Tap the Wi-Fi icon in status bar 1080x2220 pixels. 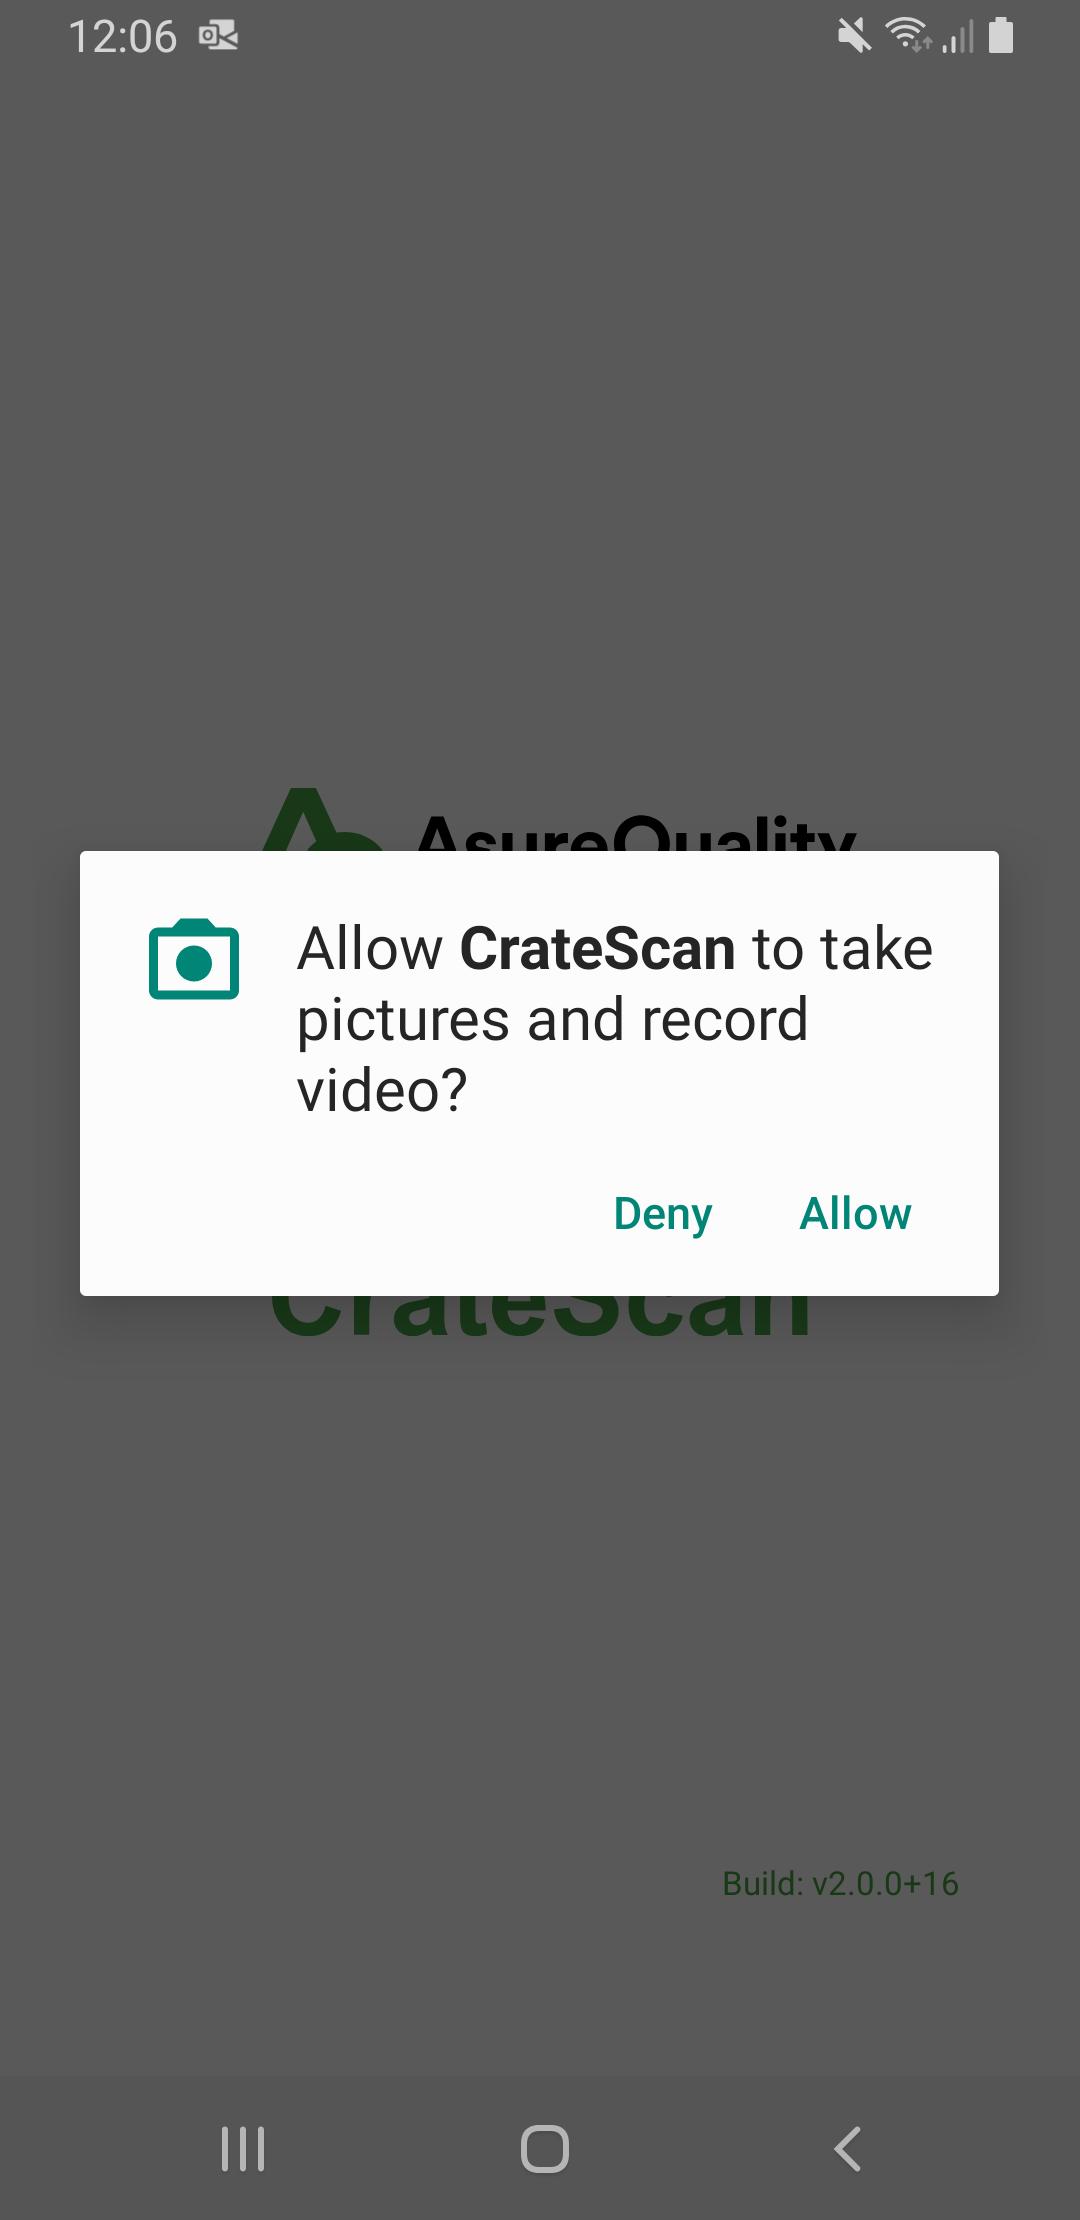(x=907, y=35)
